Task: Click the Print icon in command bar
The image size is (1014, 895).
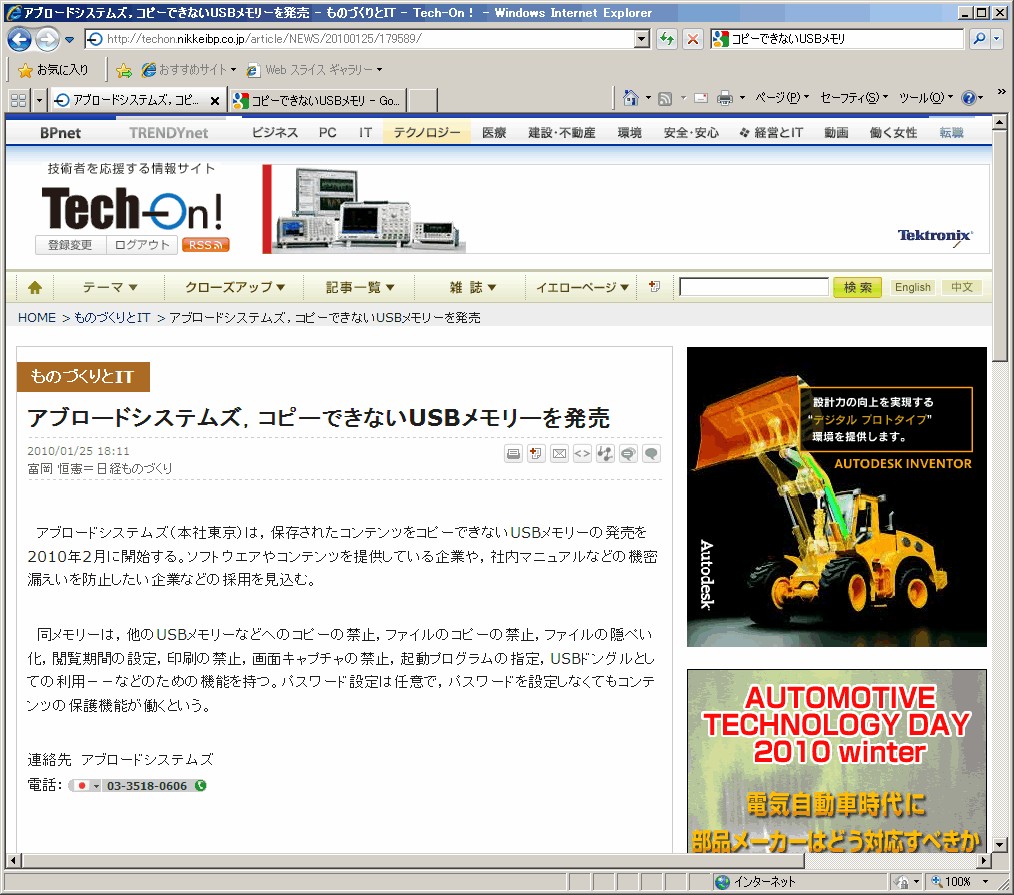Action: [x=725, y=98]
